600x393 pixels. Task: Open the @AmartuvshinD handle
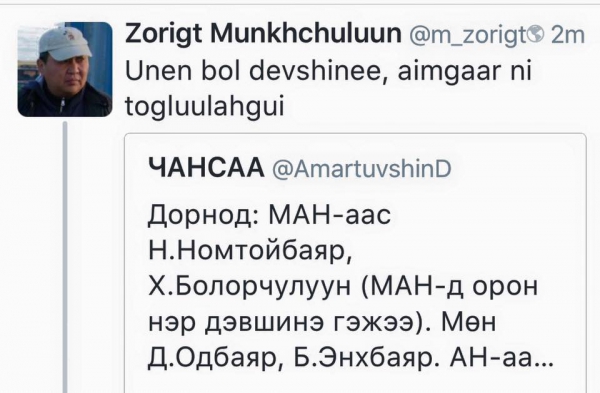point(362,169)
